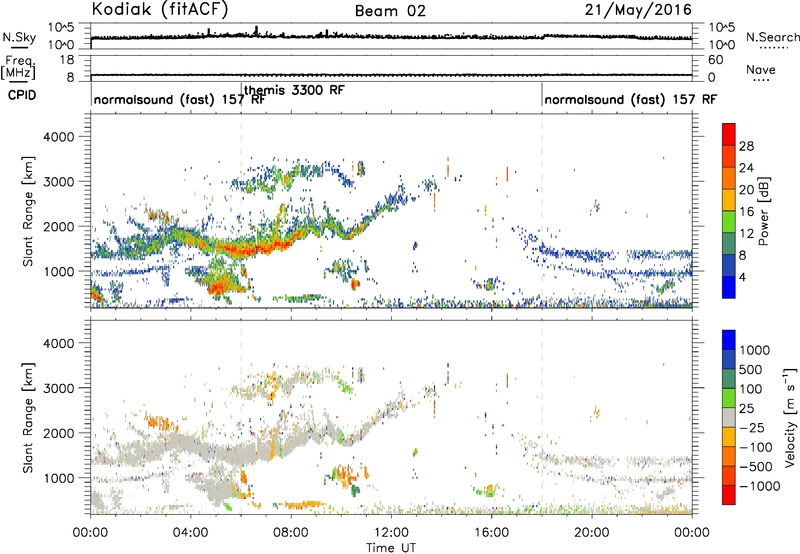The height and width of the screenshot is (554, 800).
Task: Click the 'Beam 02' label
Action: click(x=390, y=11)
